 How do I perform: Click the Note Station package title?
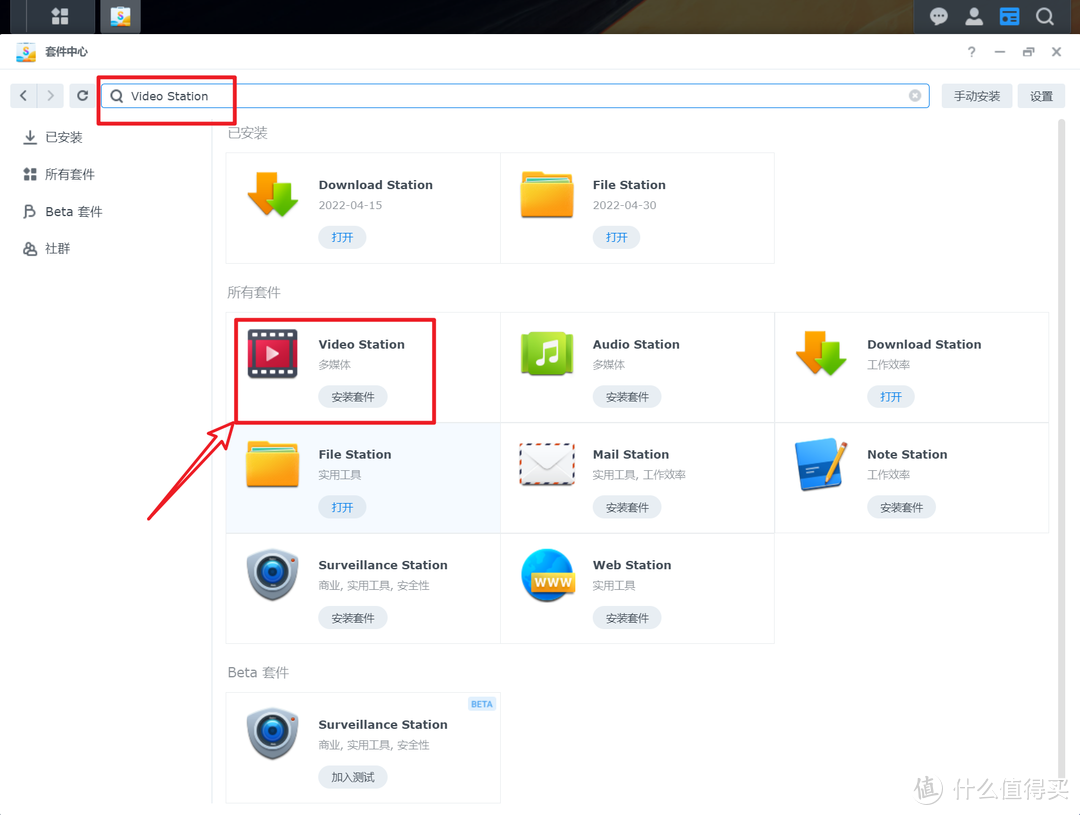tap(907, 455)
